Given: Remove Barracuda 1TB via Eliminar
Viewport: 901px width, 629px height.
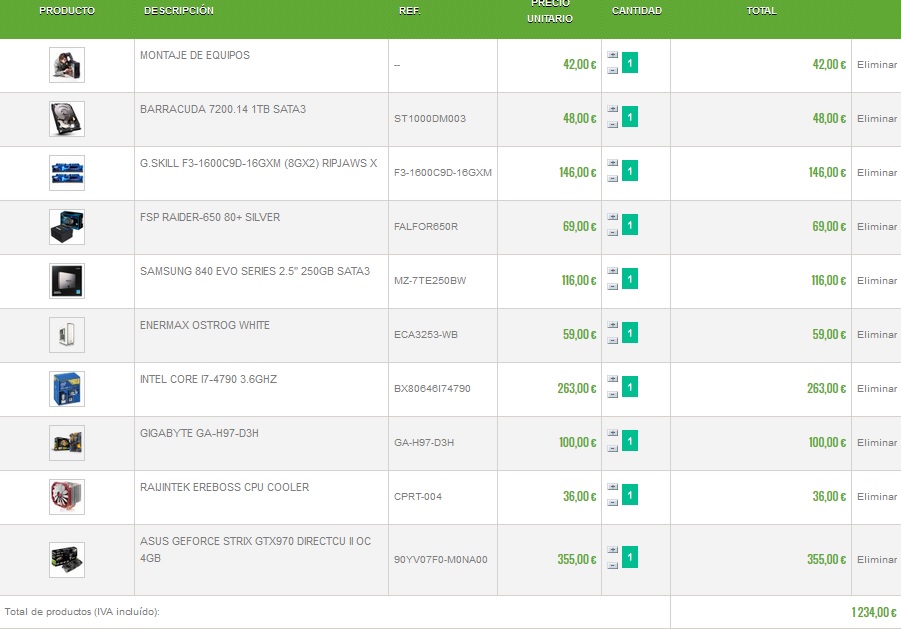Looking at the screenshot, I should point(877,119).
